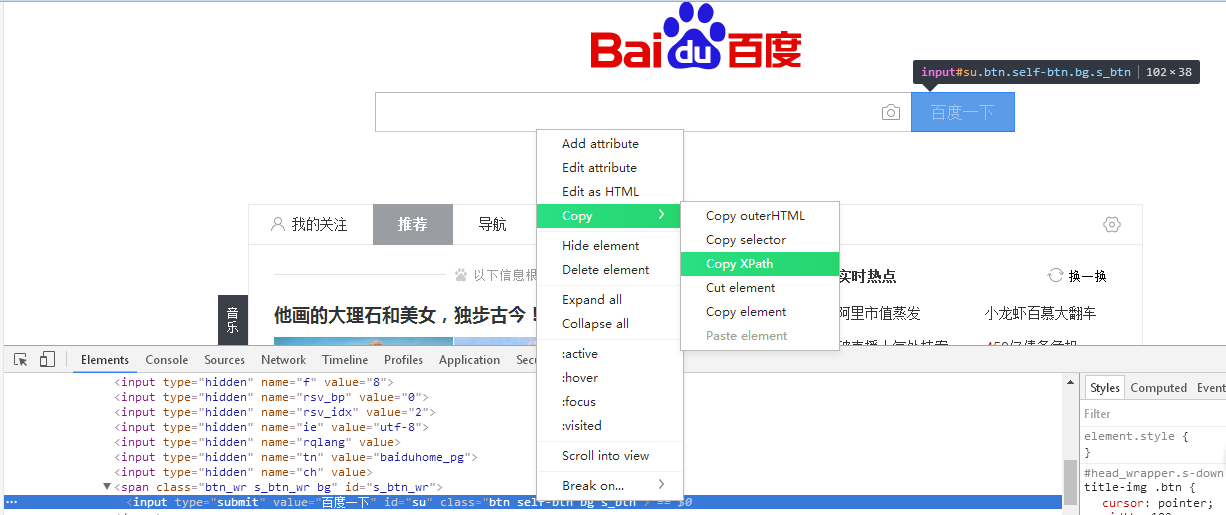The height and width of the screenshot is (515, 1226).
Task: Switch to the Timeline DevTools tab
Action: [345, 360]
